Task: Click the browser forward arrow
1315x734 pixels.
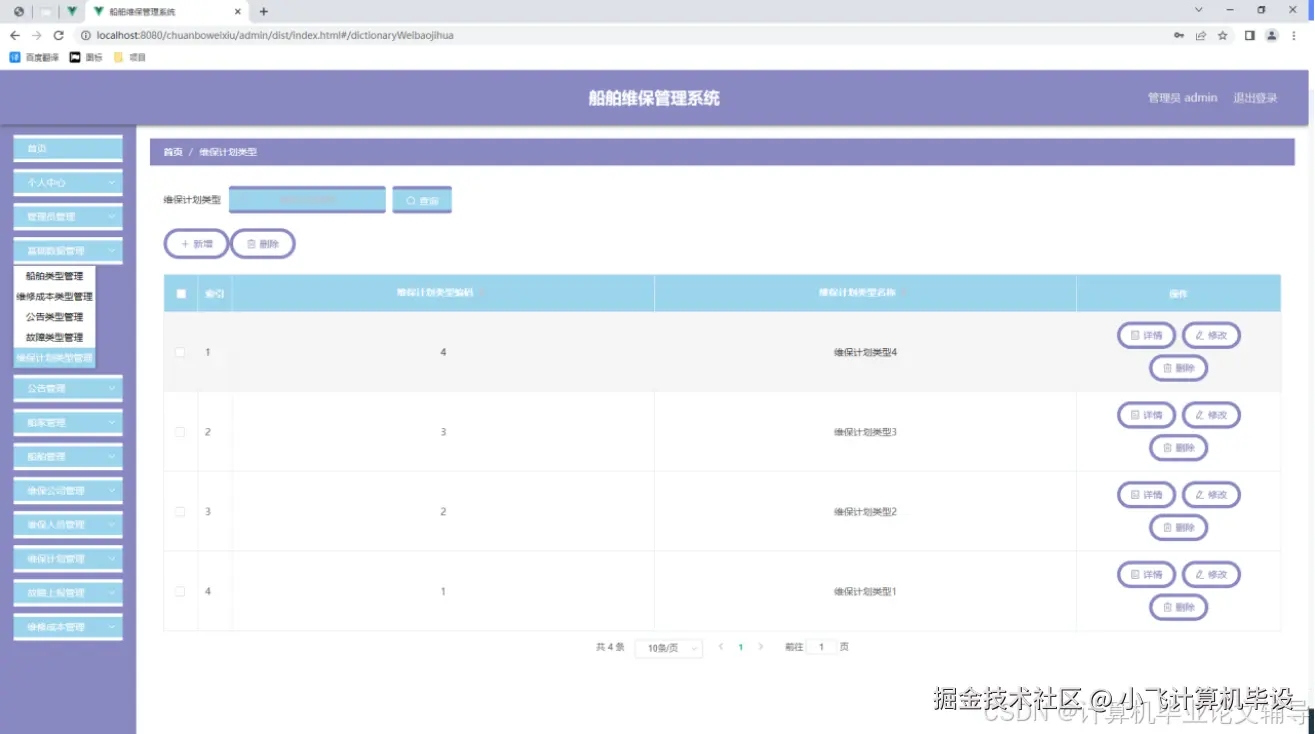Action: pos(36,35)
